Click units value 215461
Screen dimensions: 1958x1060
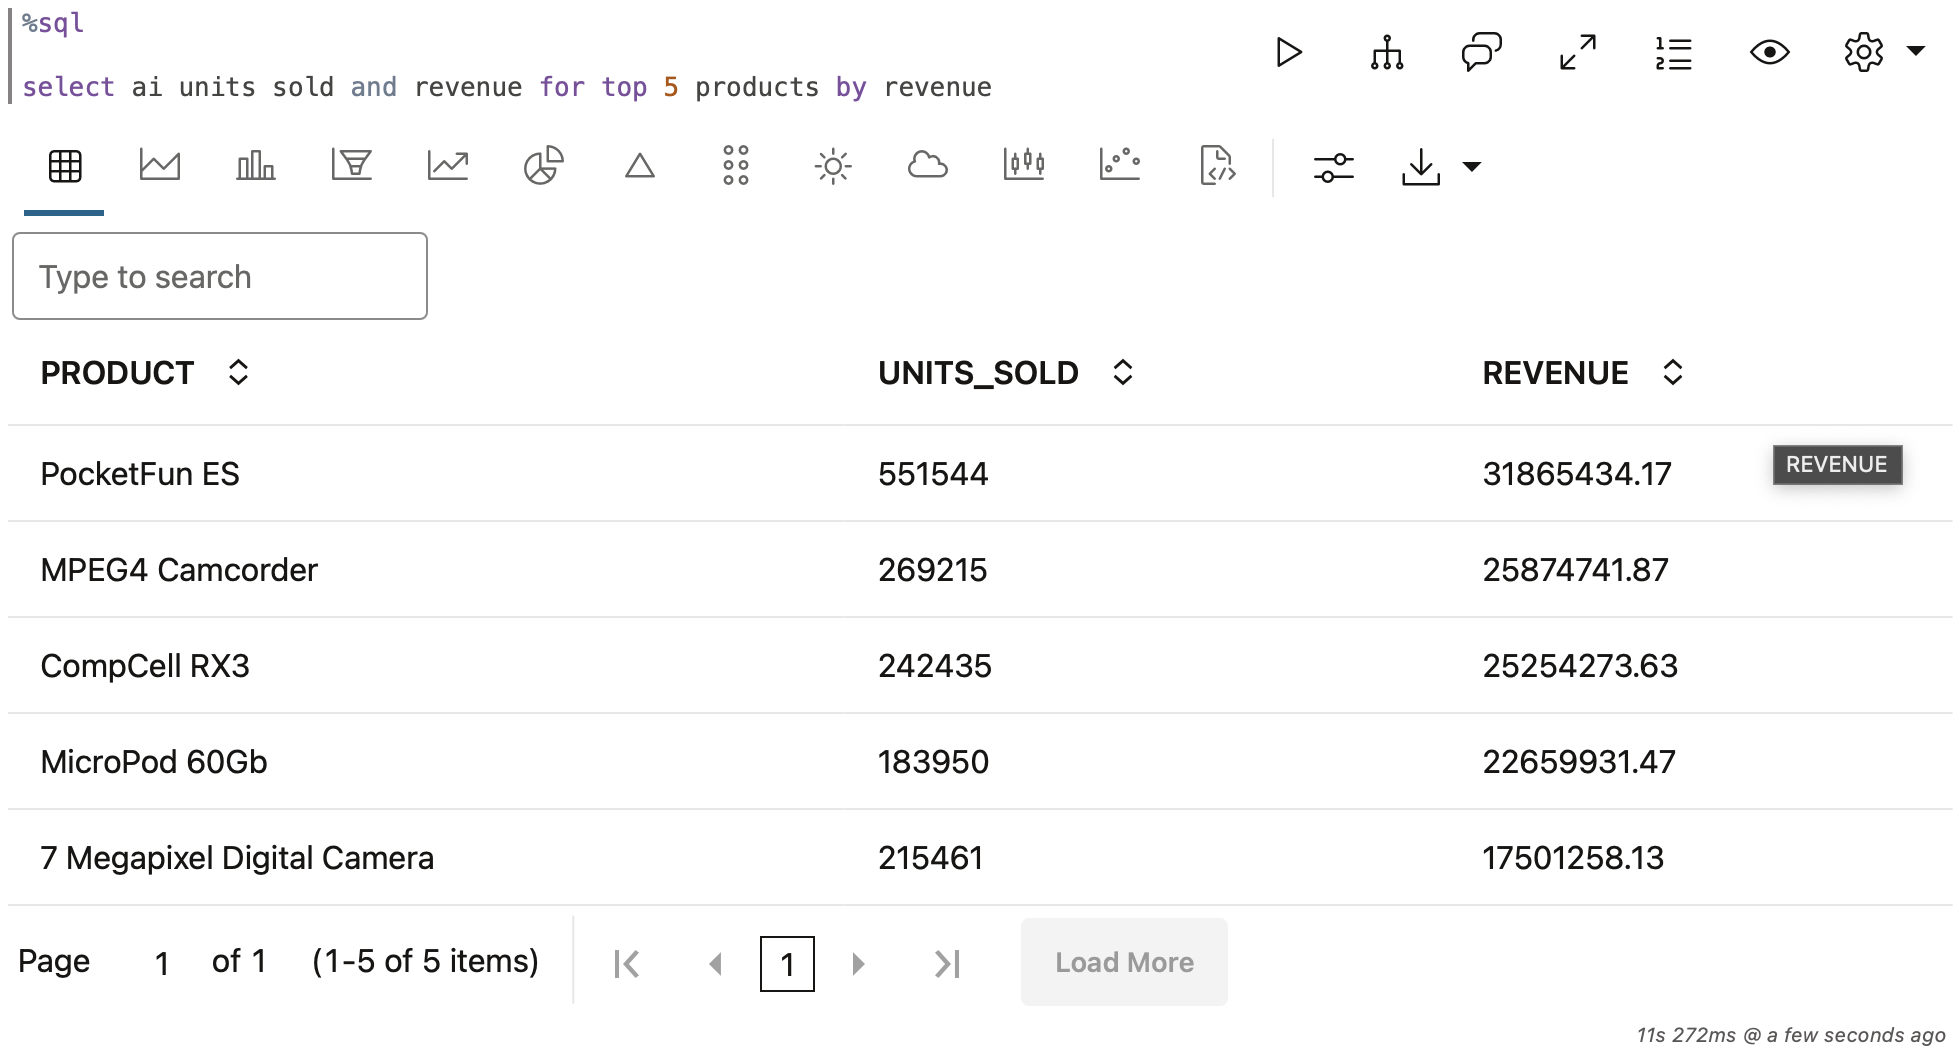coord(931,858)
